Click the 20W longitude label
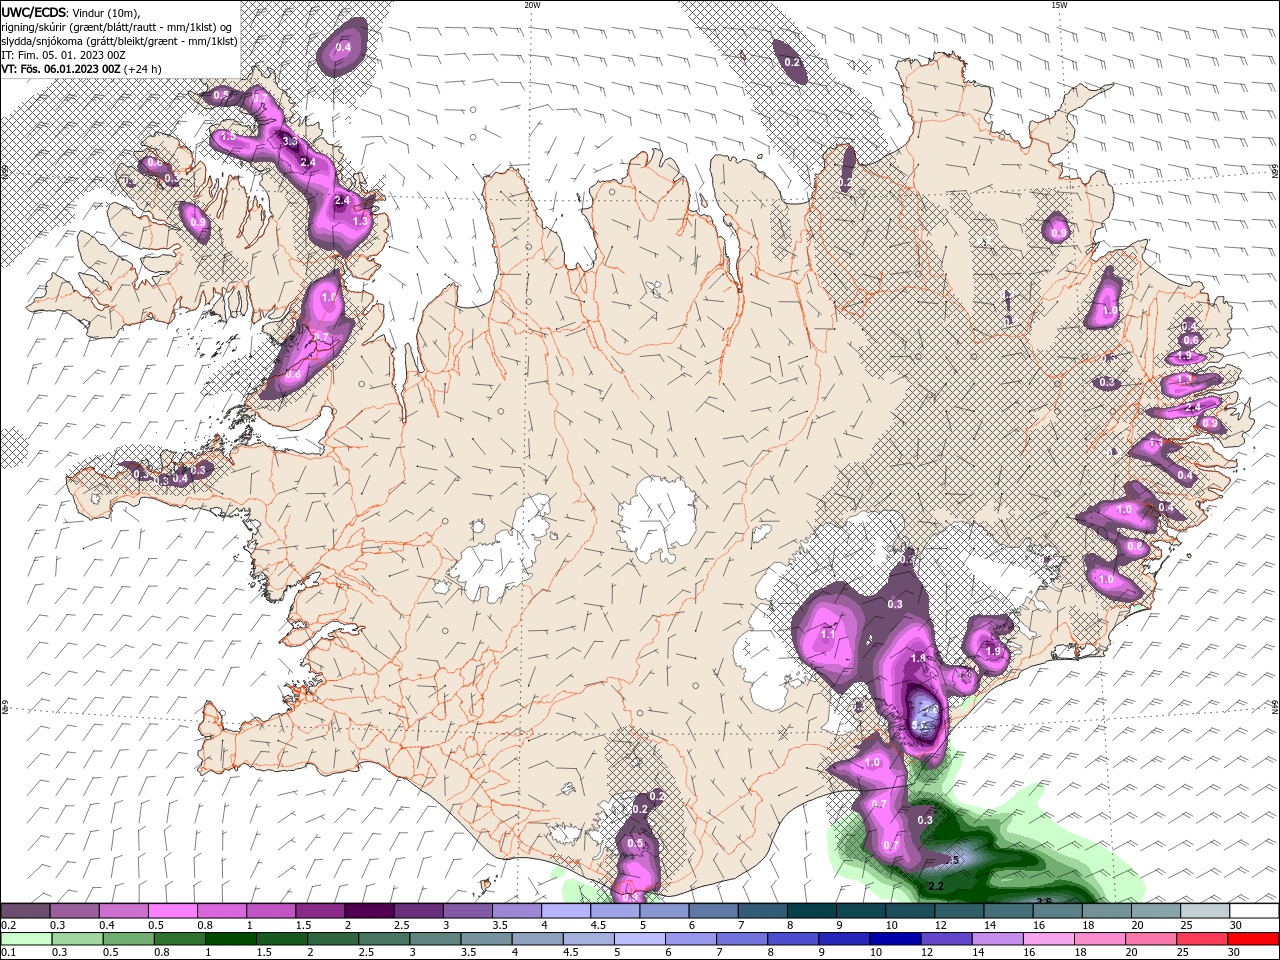The height and width of the screenshot is (960, 1280). [x=532, y=5]
